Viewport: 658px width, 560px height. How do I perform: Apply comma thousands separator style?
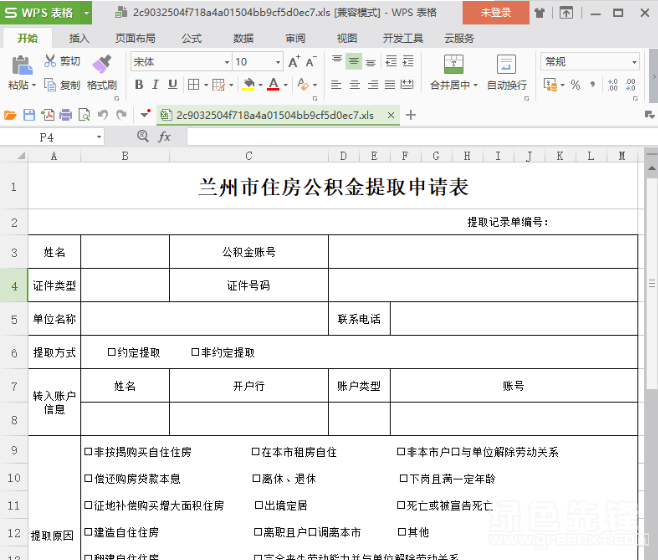(x=593, y=85)
